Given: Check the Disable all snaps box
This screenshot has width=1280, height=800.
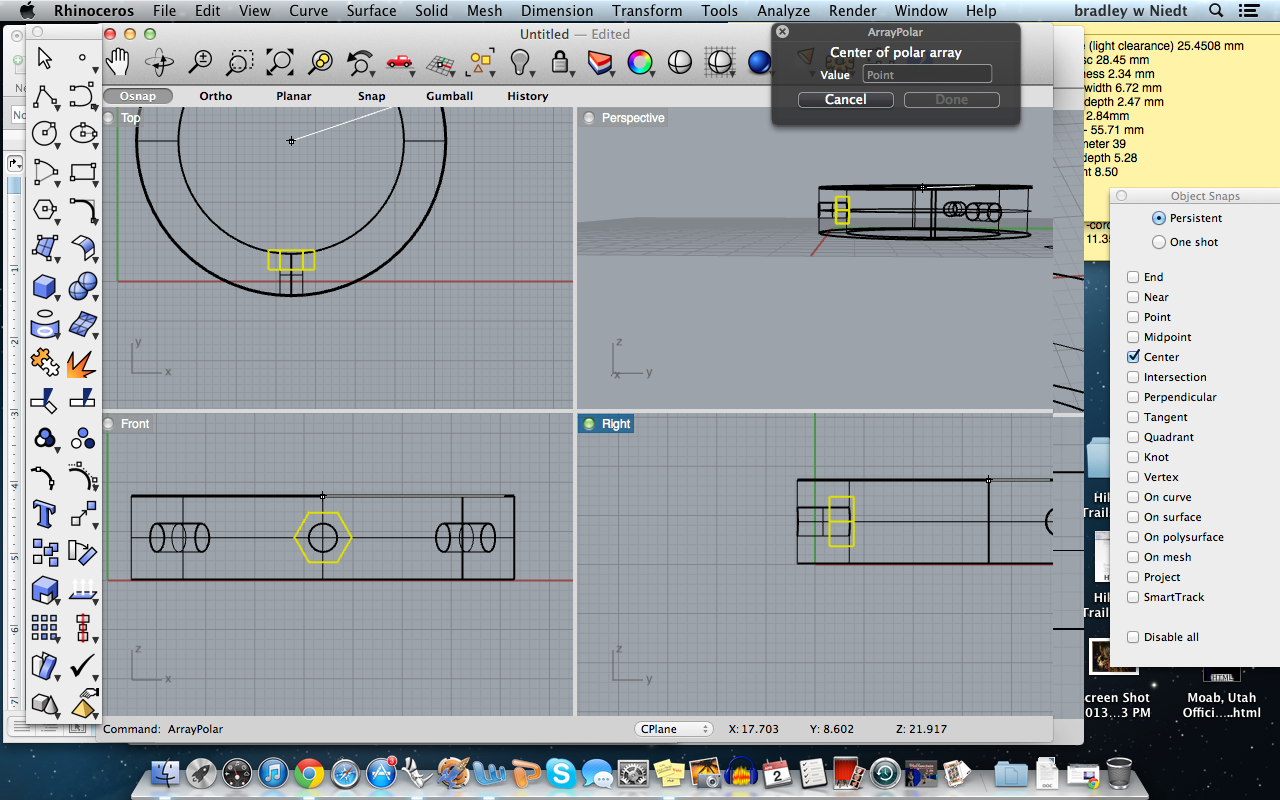Looking at the screenshot, I should 1133,637.
